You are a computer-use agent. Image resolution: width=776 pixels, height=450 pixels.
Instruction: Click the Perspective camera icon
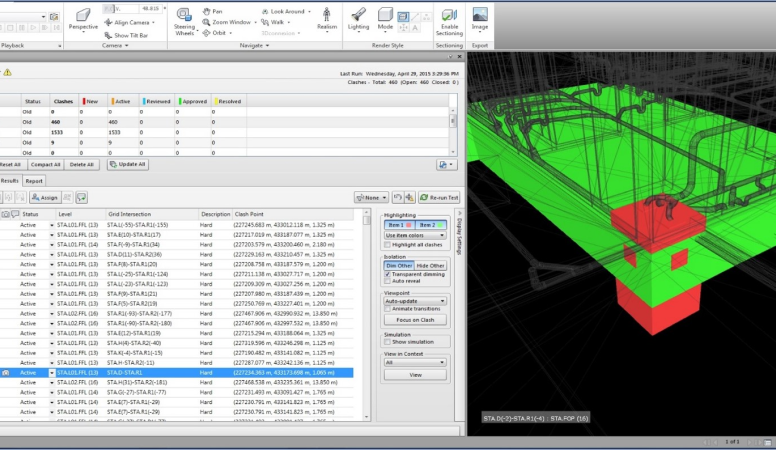click(x=83, y=17)
